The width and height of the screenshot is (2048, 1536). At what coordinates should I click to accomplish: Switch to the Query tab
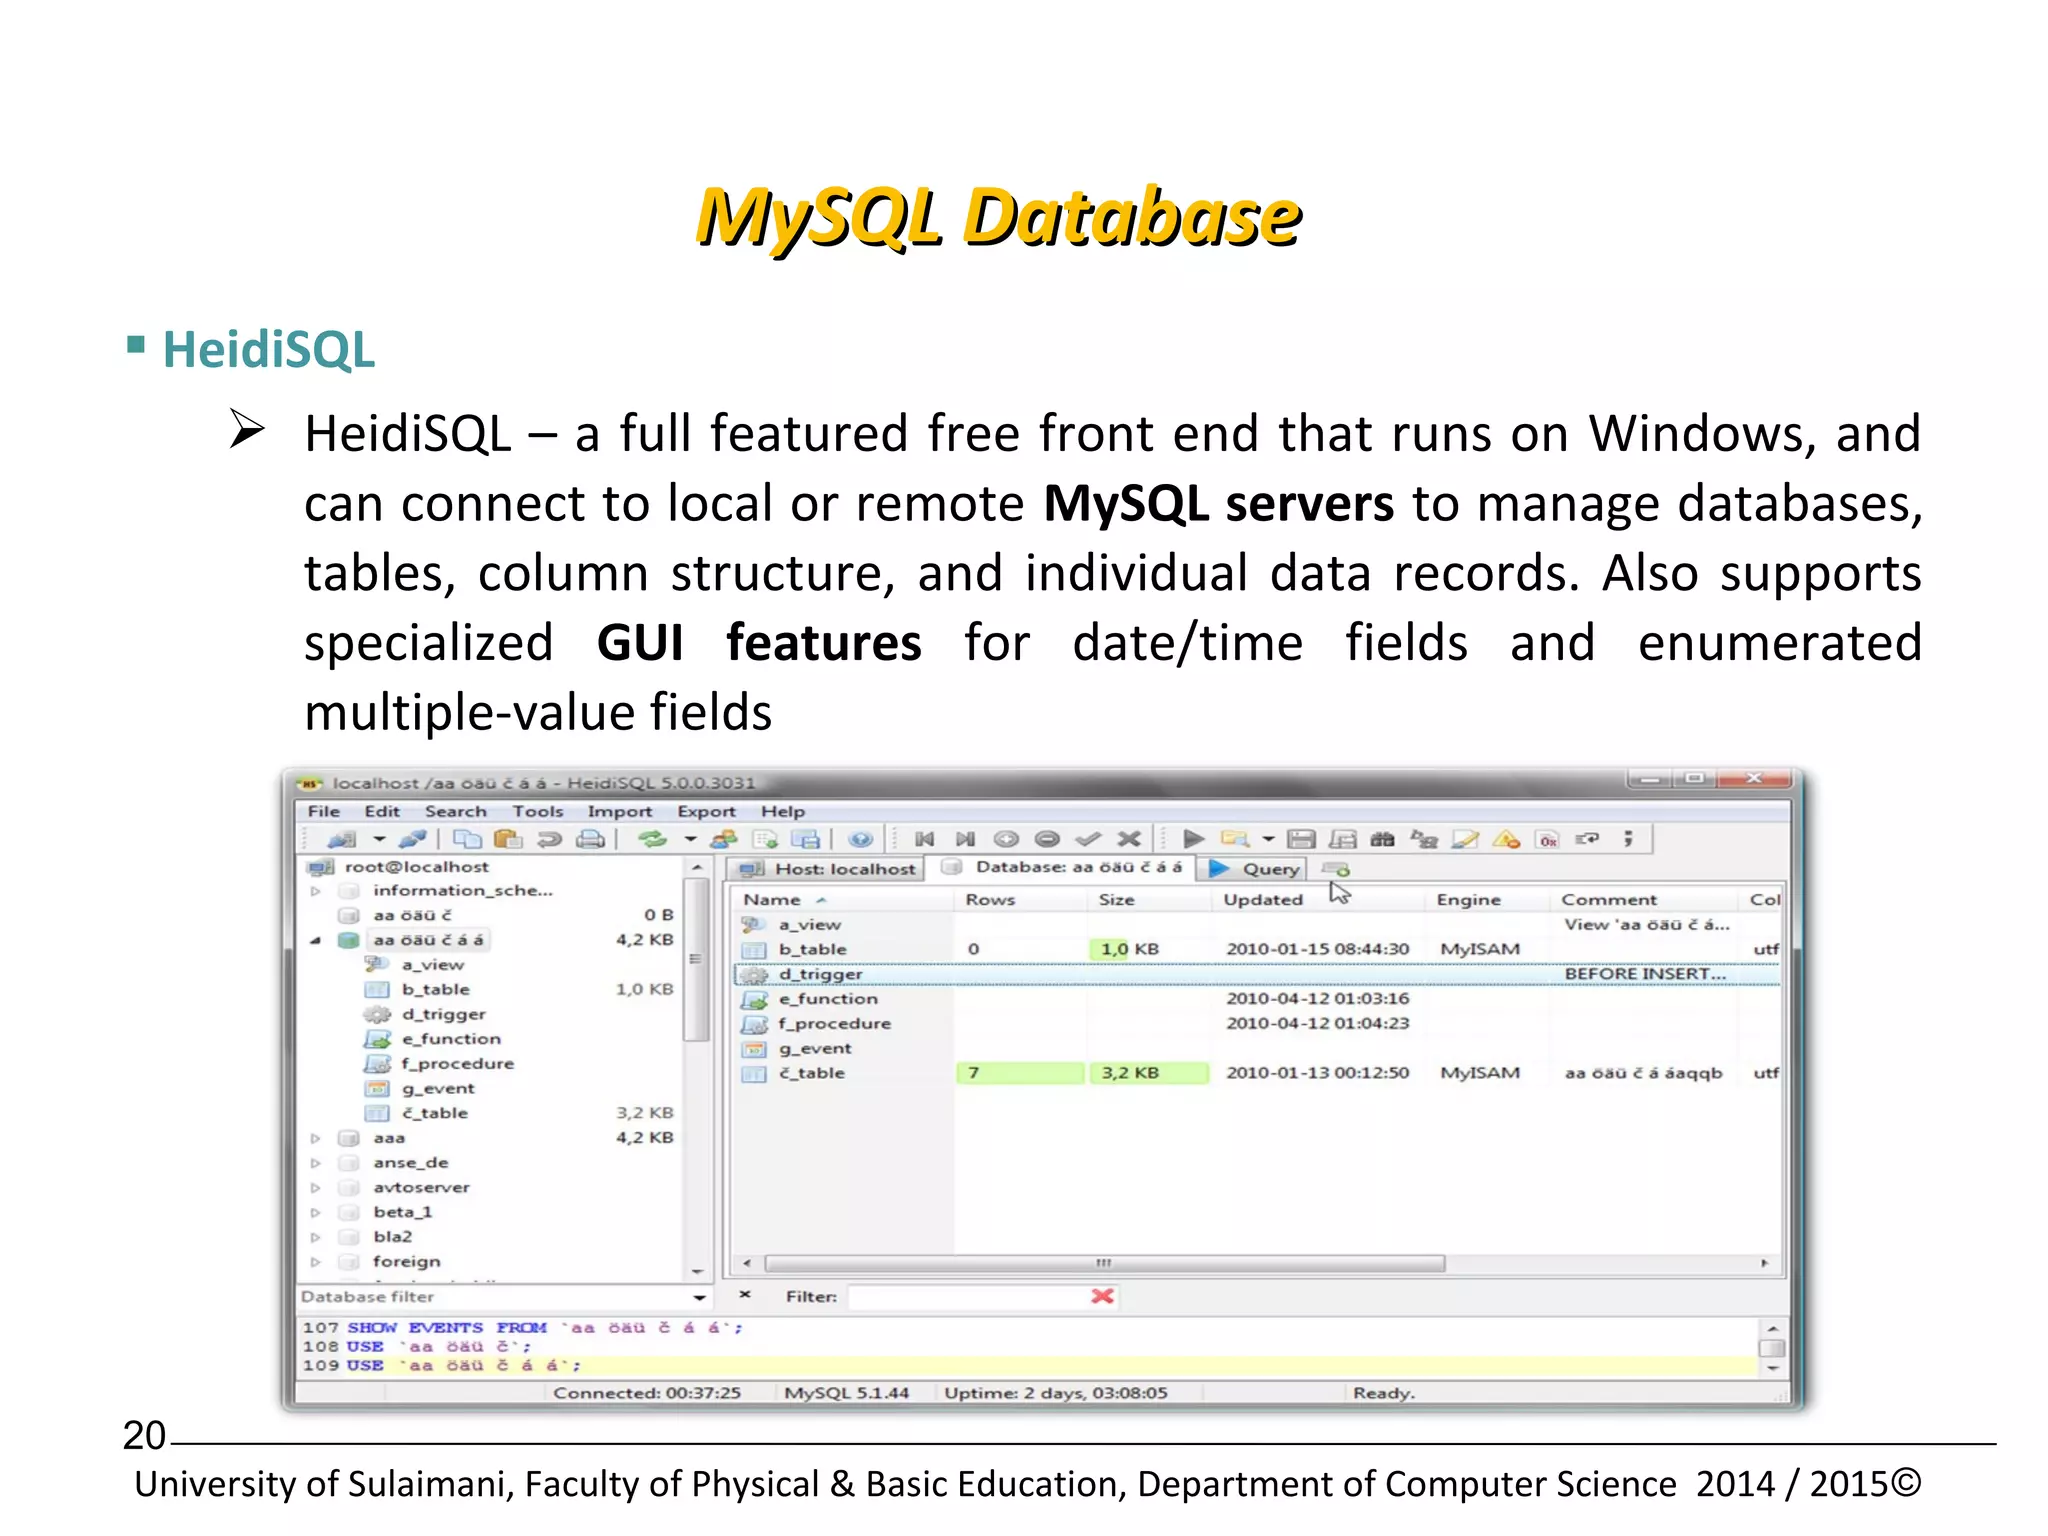point(1254,869)
